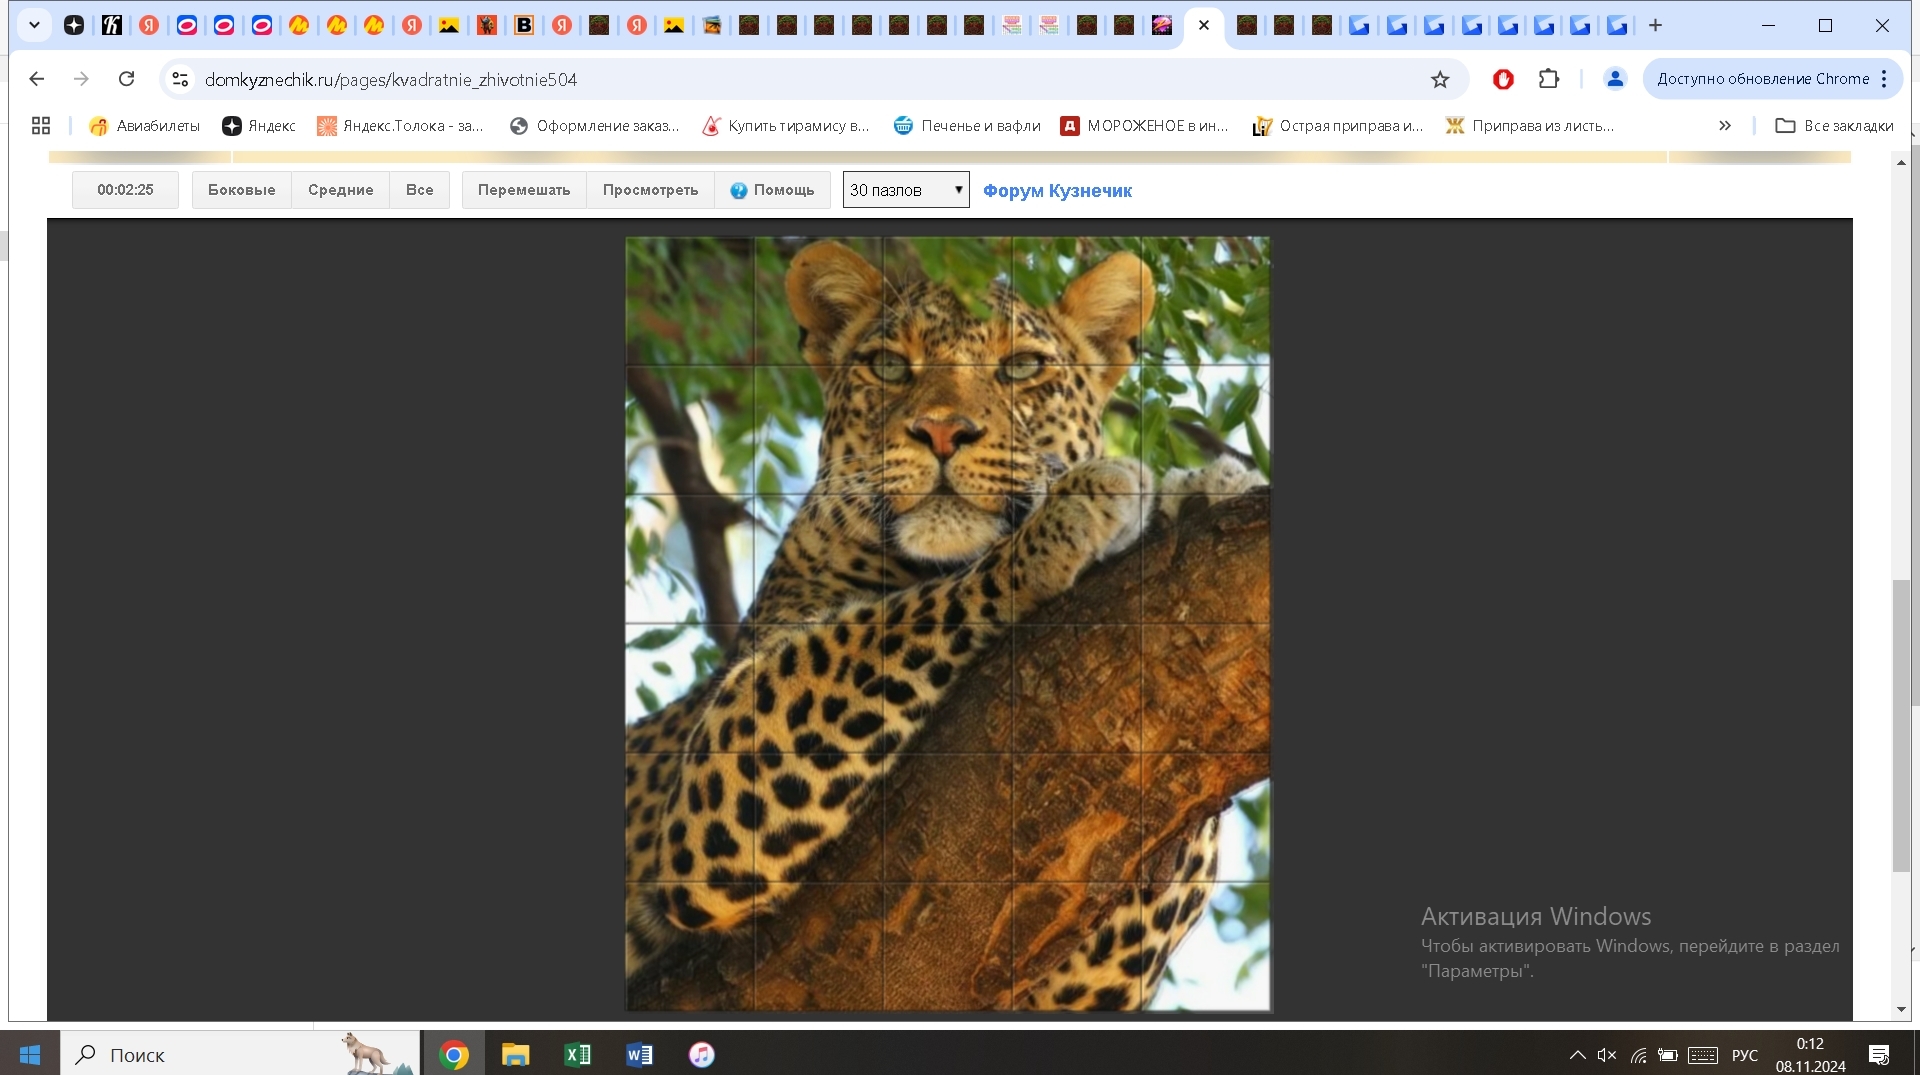The width and height of the screenshot is (1920, 1075).
Task: Expand the hidden bookmarks overflow chevron
Action: (x=1725, y=126)
